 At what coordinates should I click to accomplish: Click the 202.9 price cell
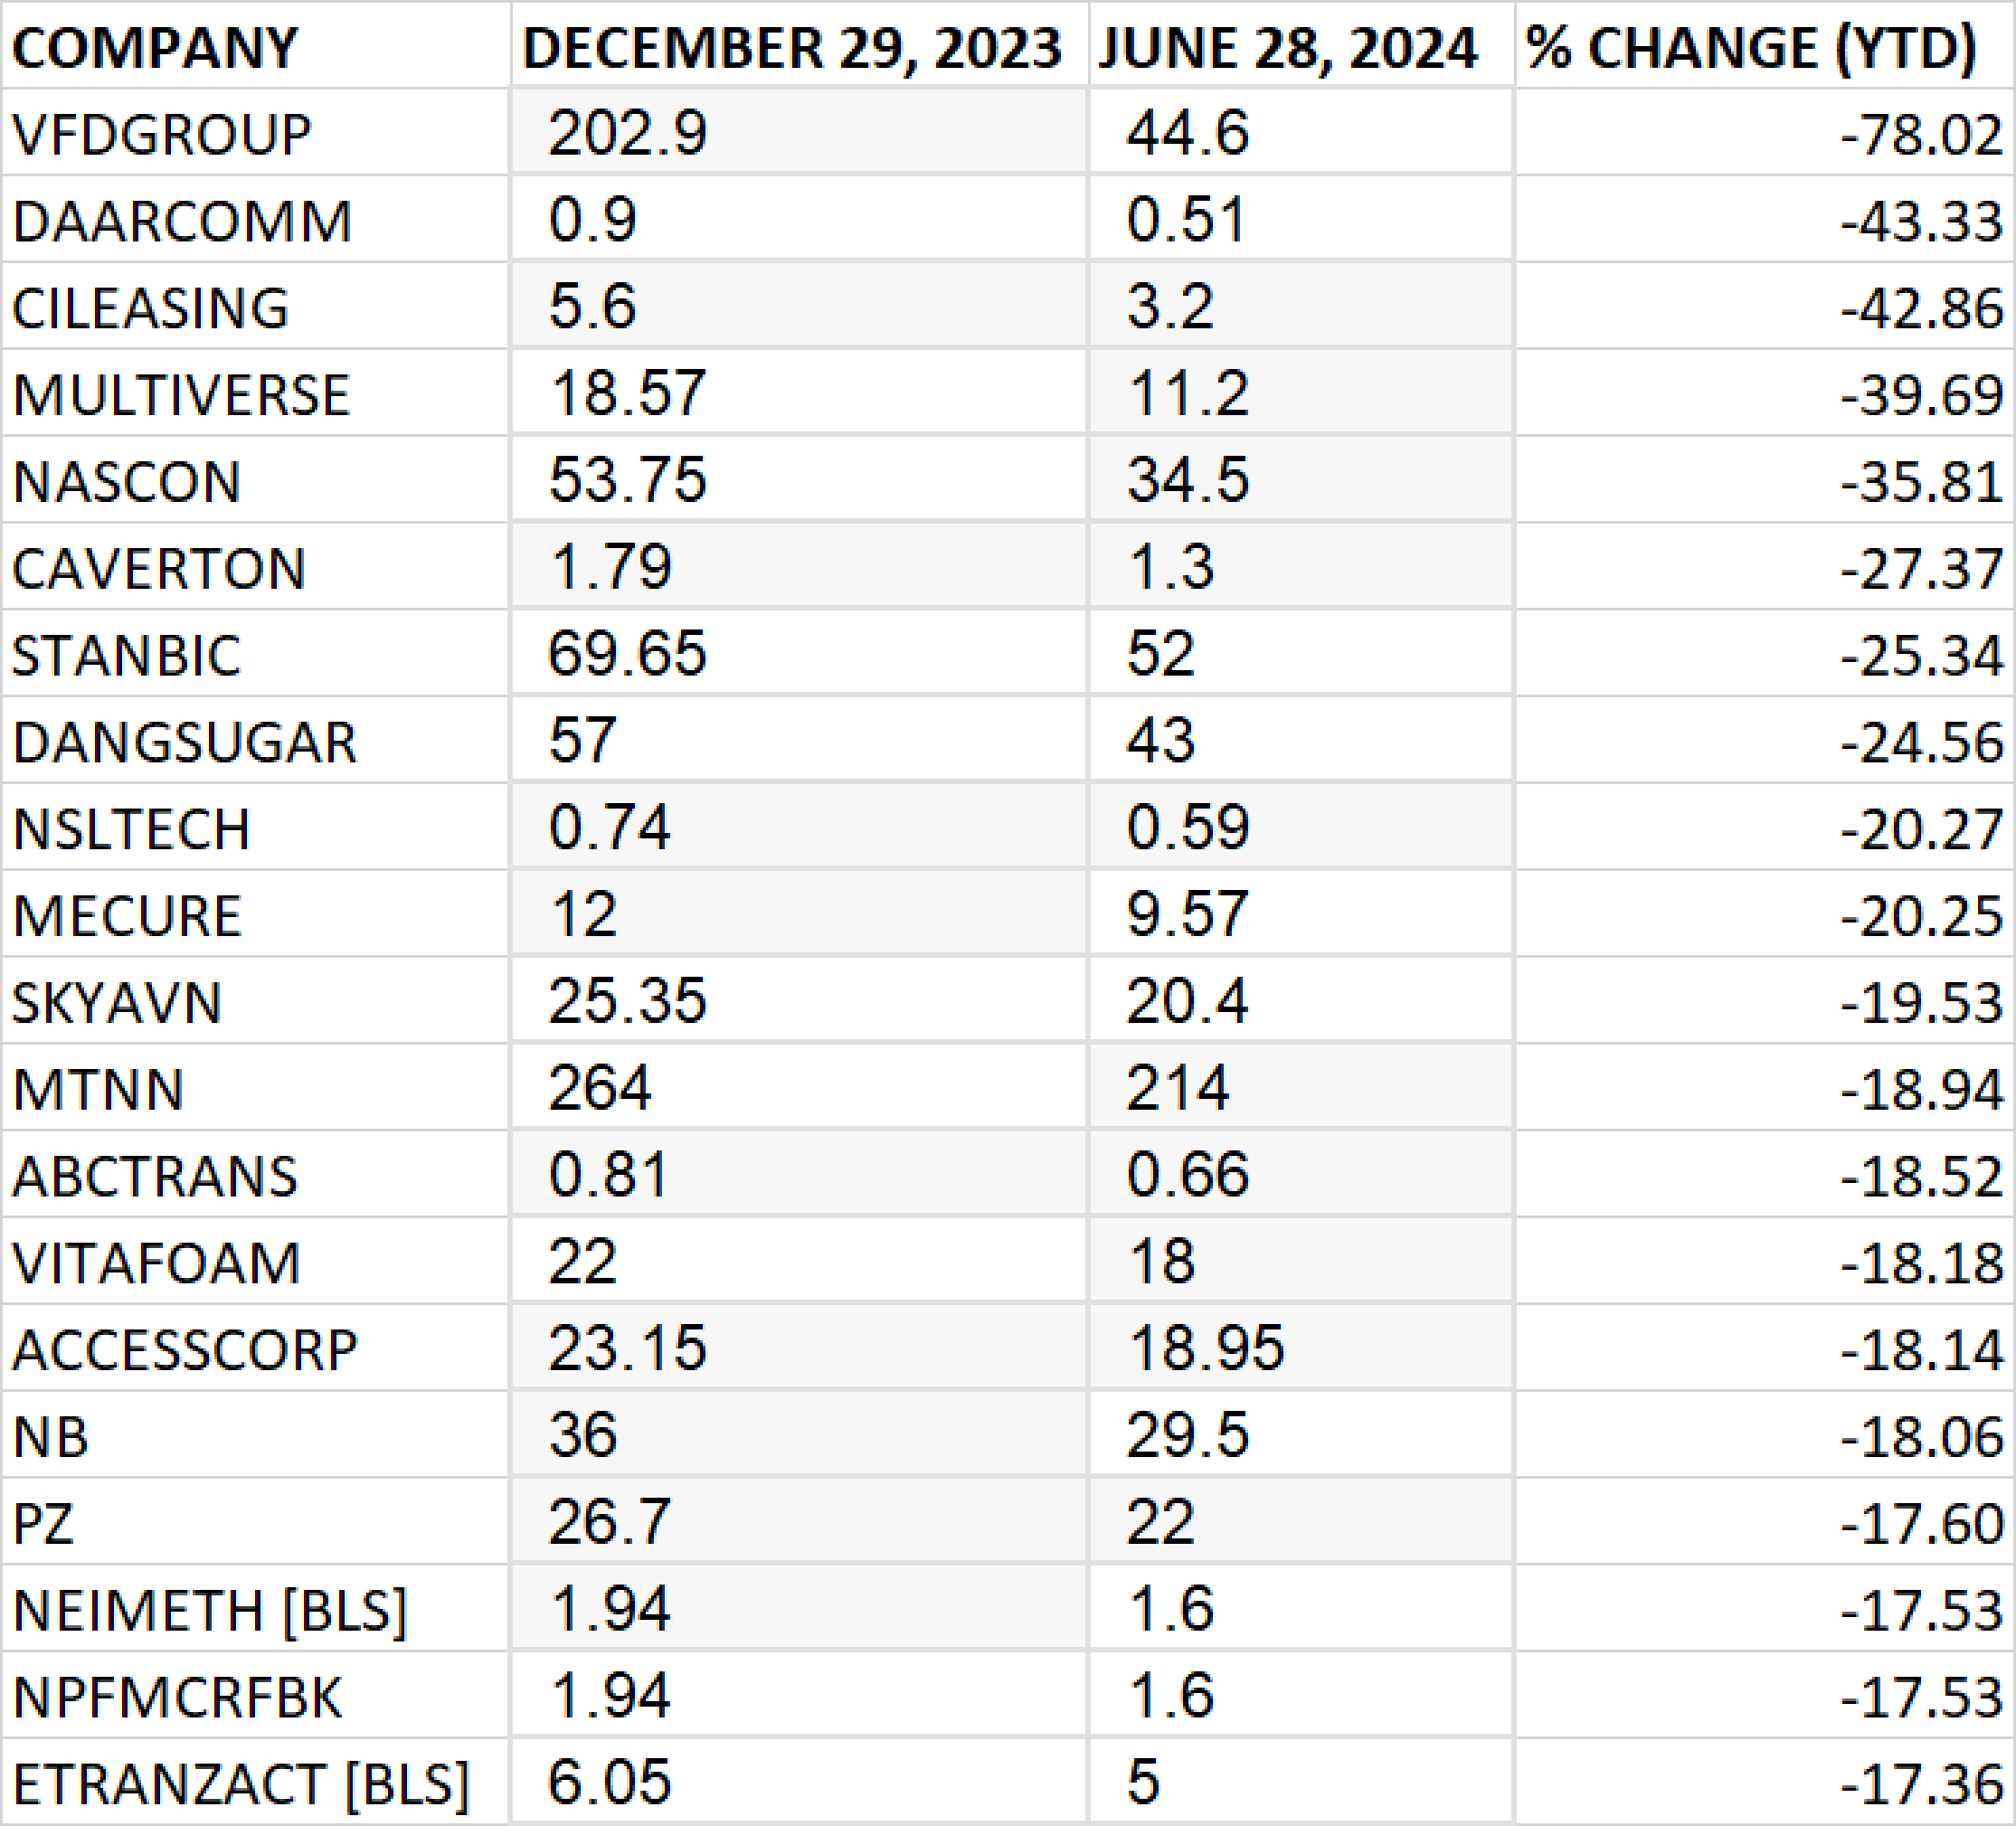point(799,132)
